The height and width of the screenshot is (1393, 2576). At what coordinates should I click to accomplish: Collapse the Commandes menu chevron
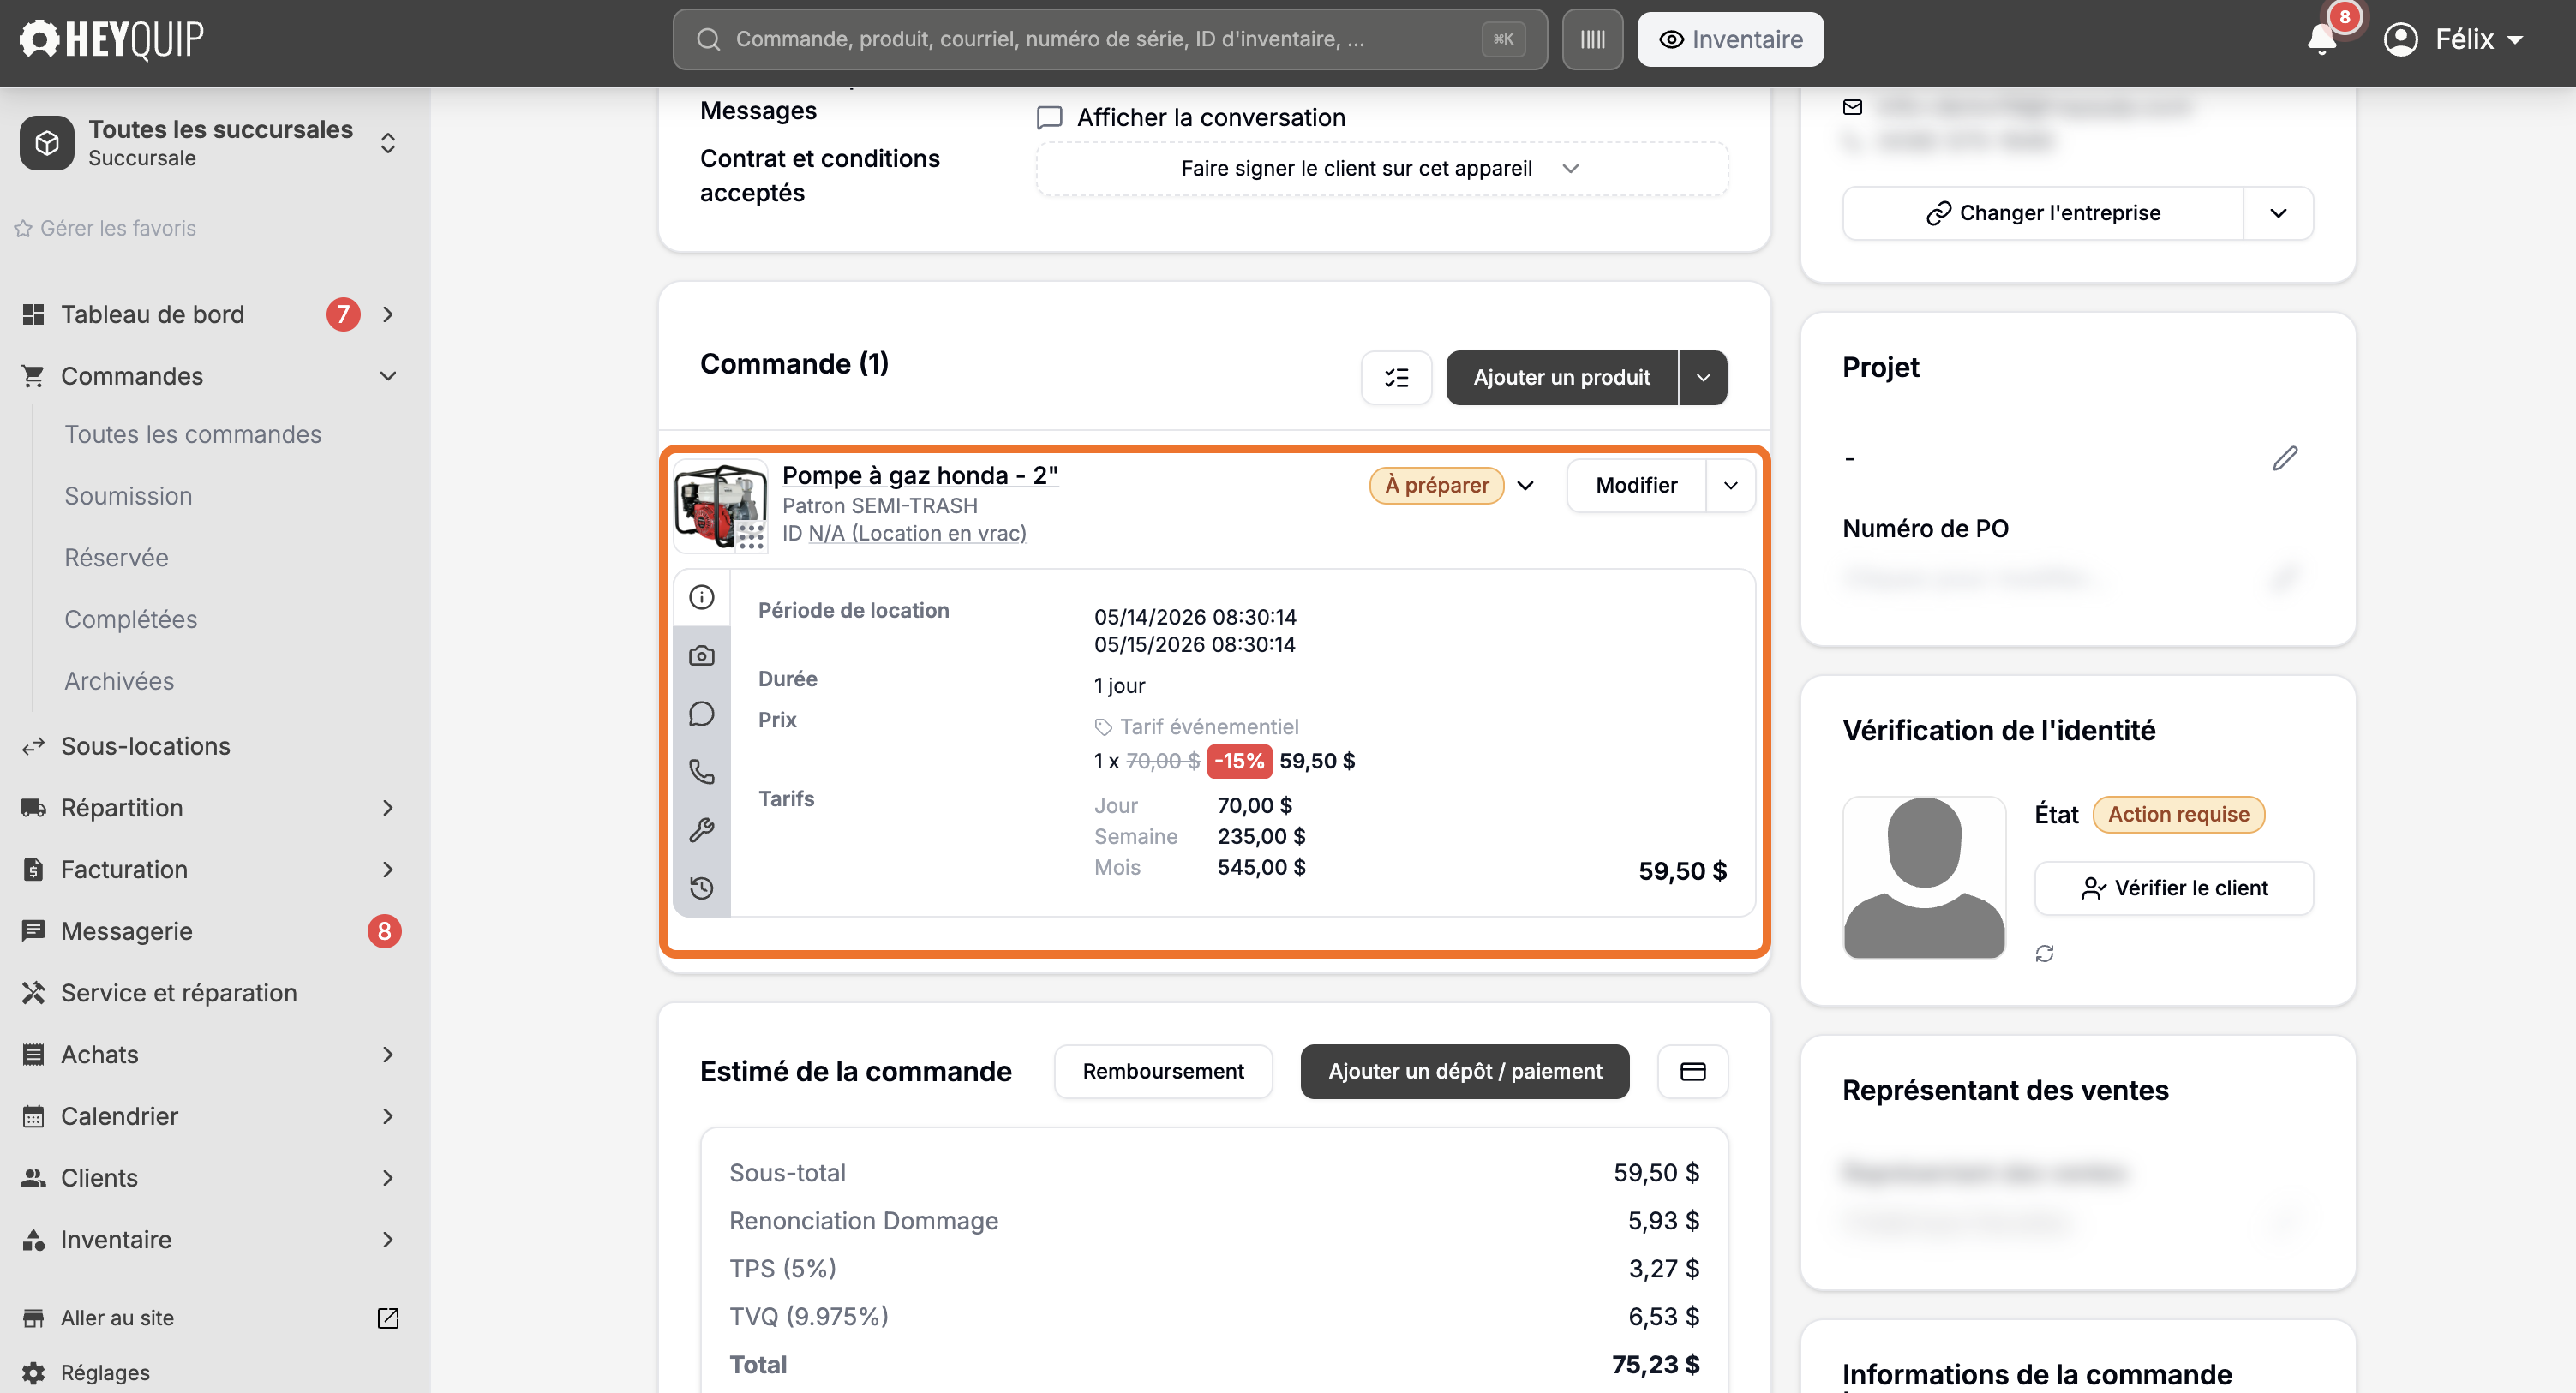coord(388,376)
